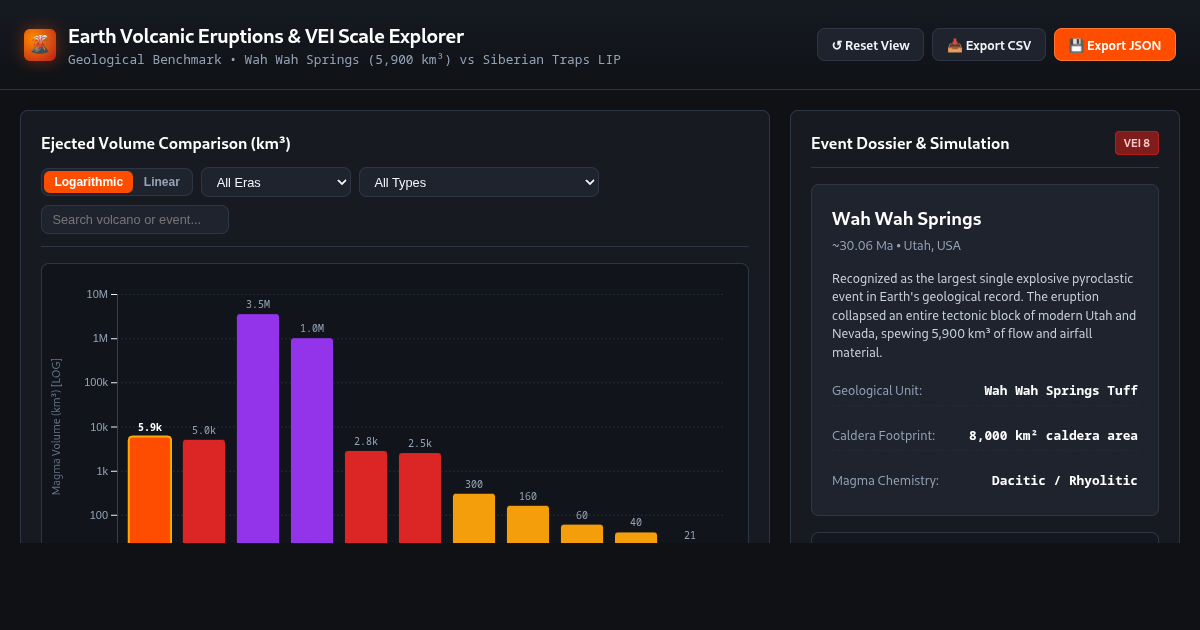
Task: Select the purple 1.0M bar
Action: tap(312, 441)
